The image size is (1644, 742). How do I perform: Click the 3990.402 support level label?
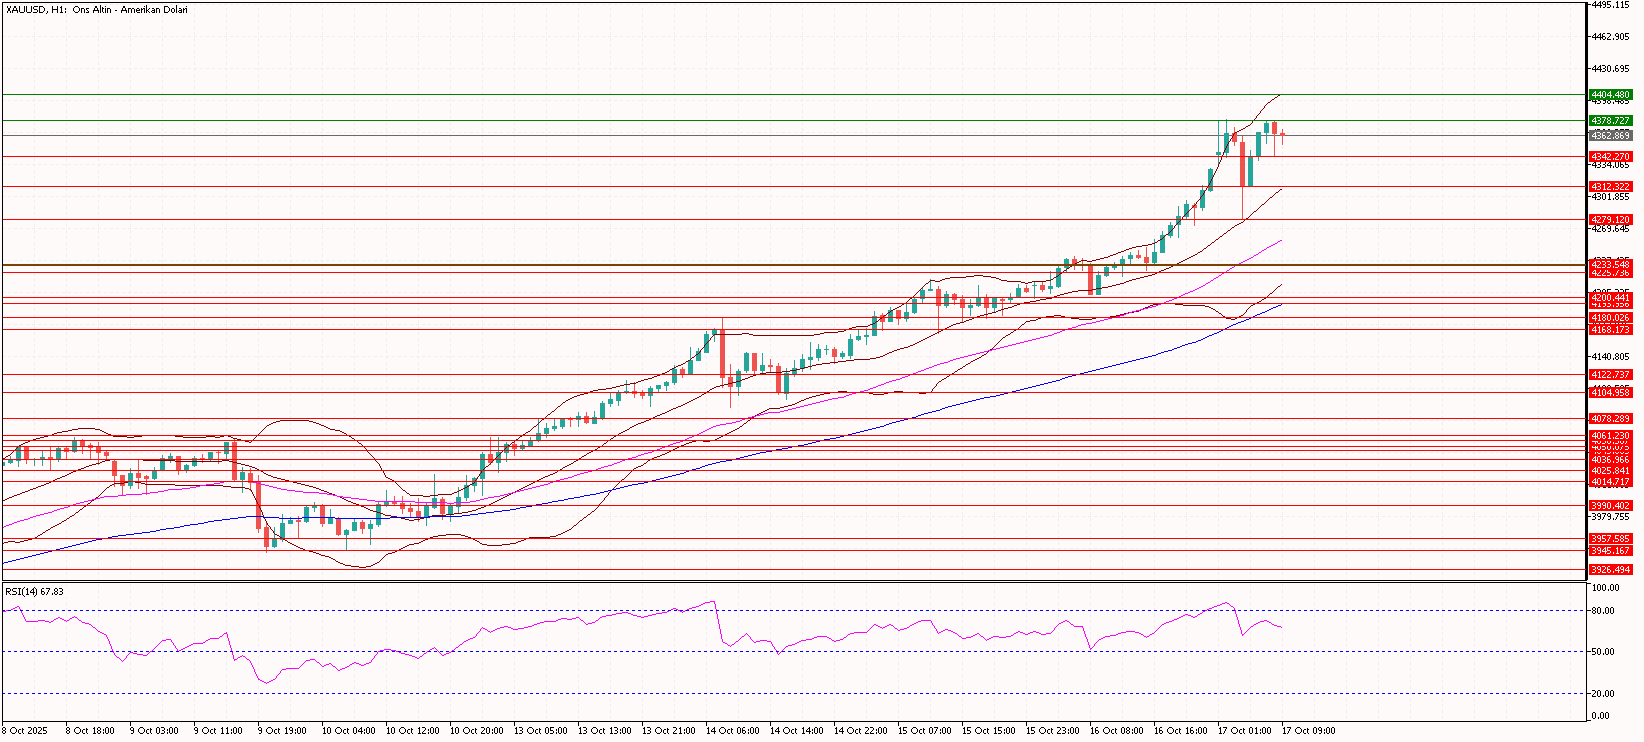coord(1610,506)
